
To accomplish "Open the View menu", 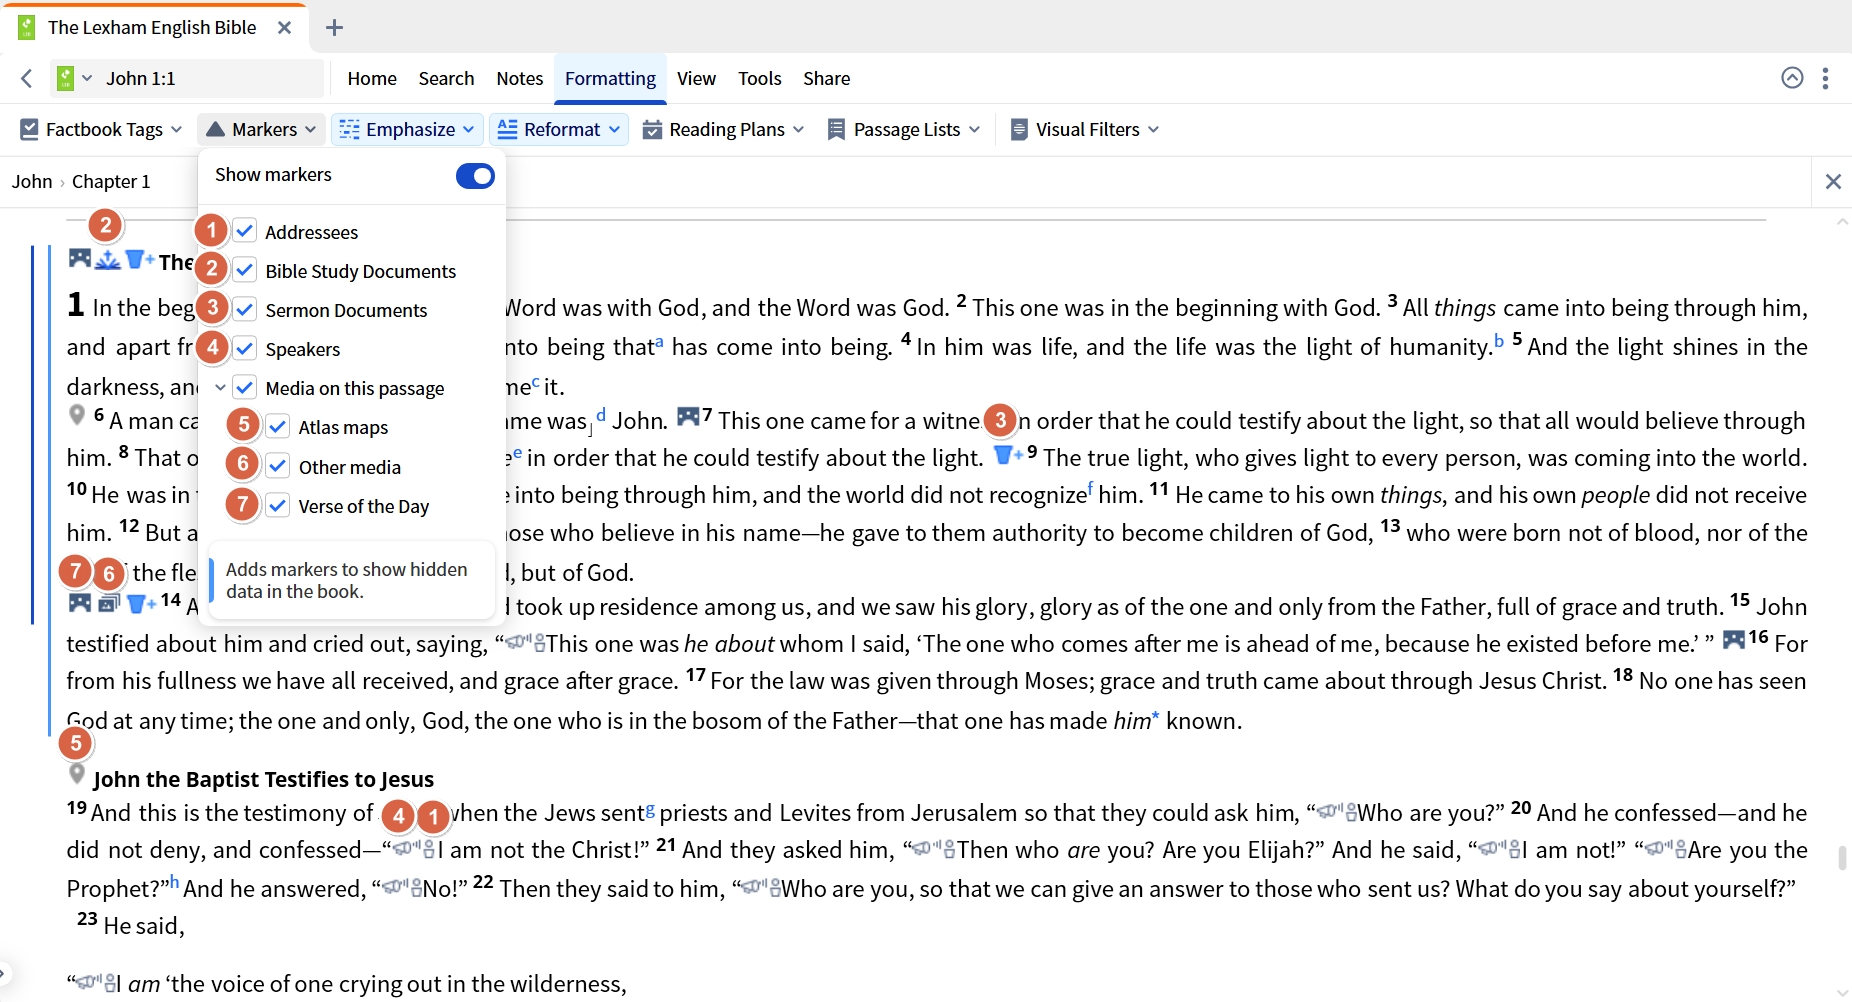I will (x=696, y=78).
